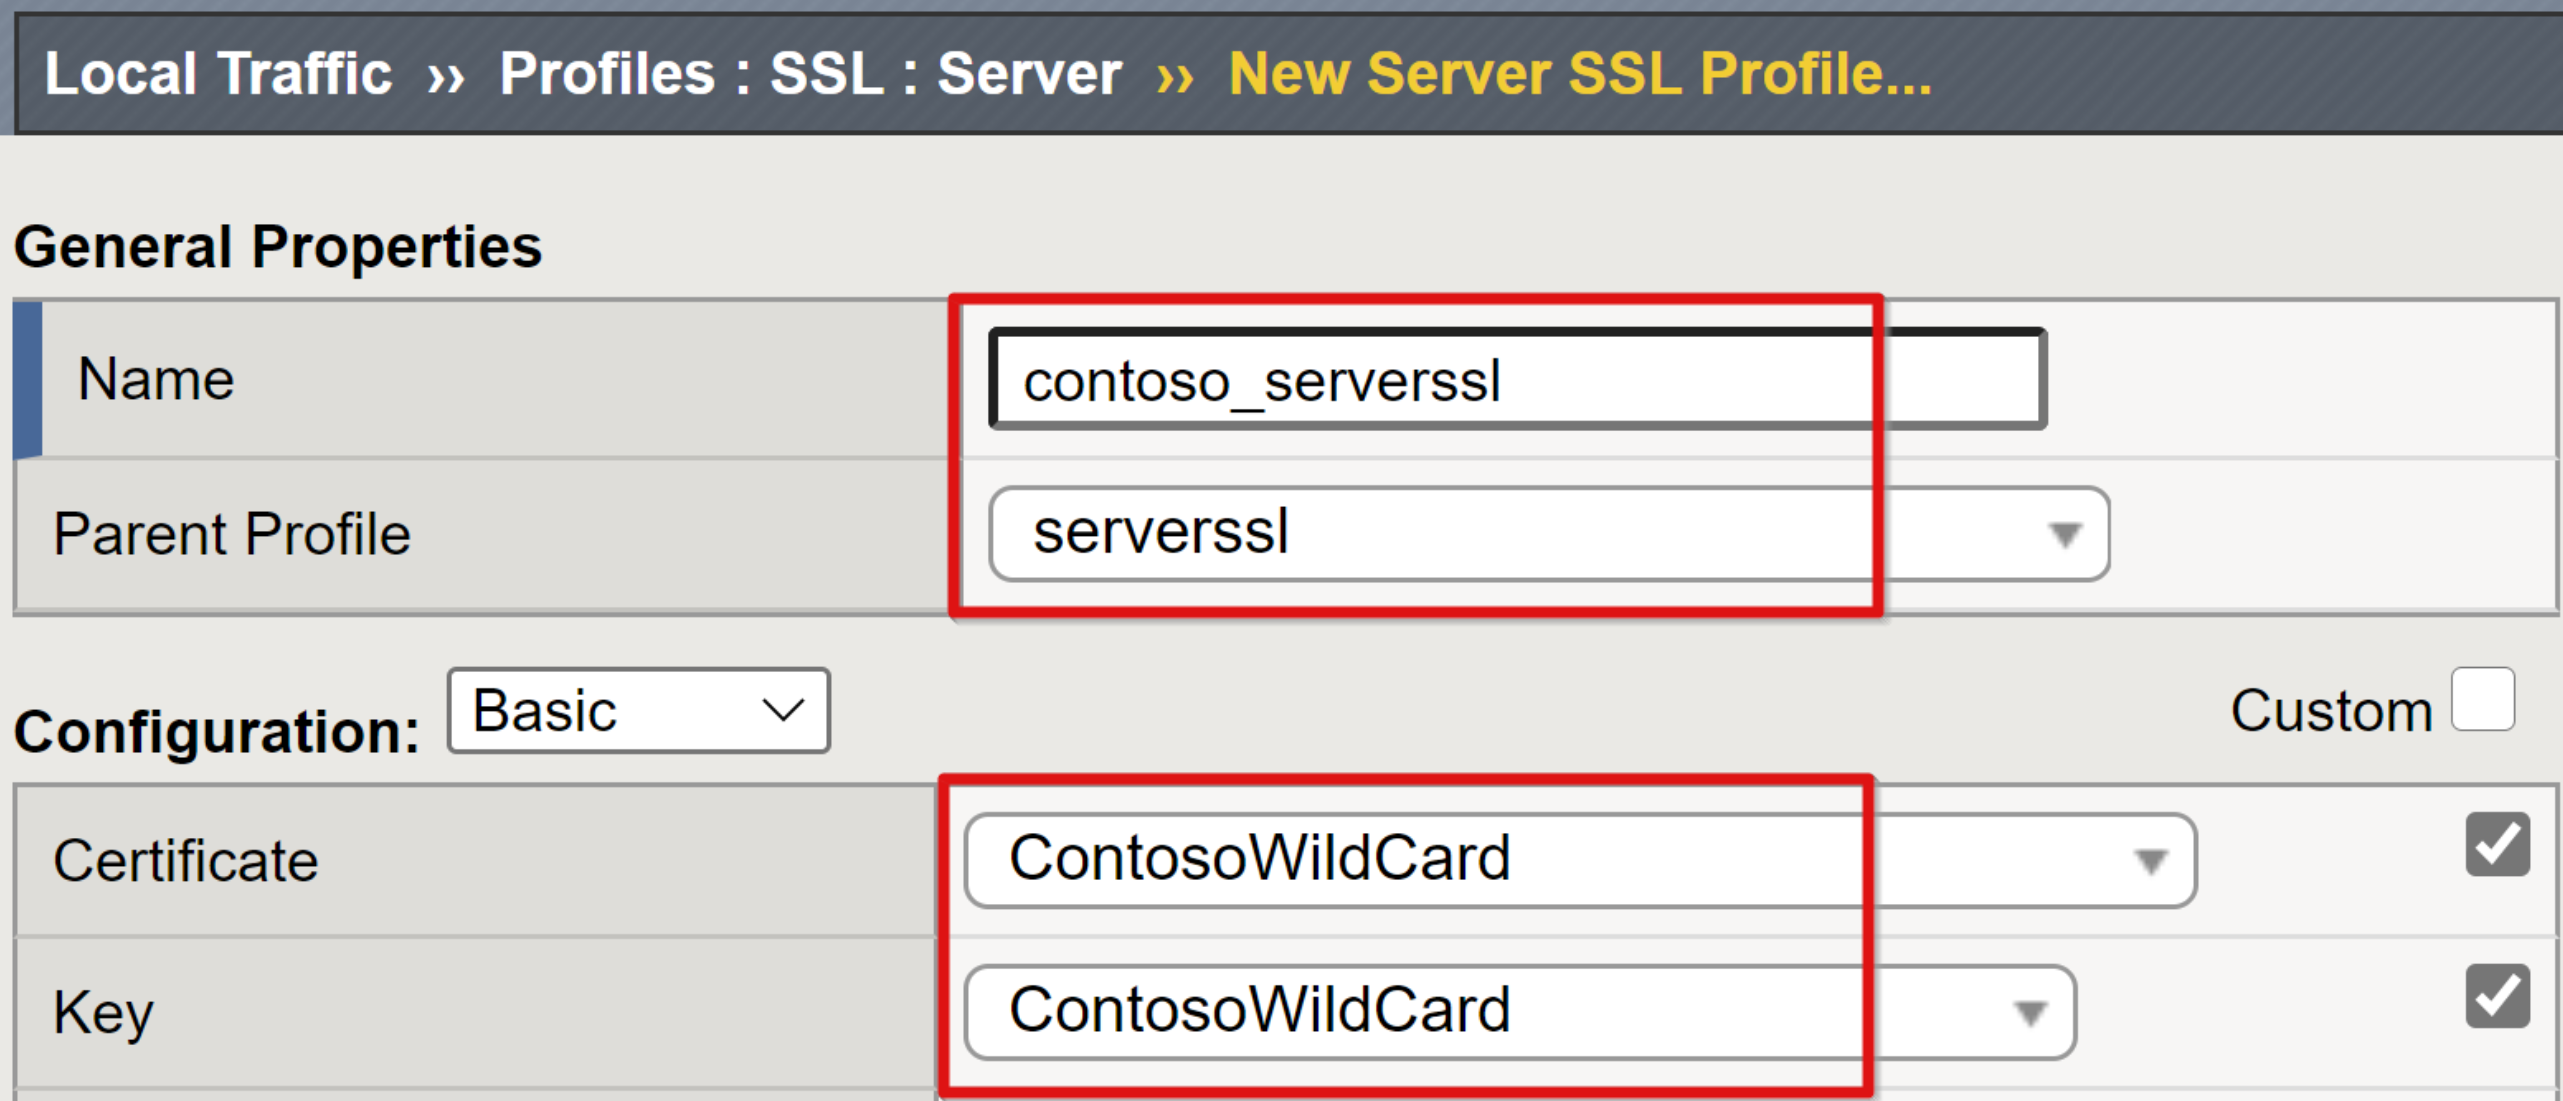
Task: Click the New Server SSL Profile breadcrumb
Action: tap(1577, 70)
